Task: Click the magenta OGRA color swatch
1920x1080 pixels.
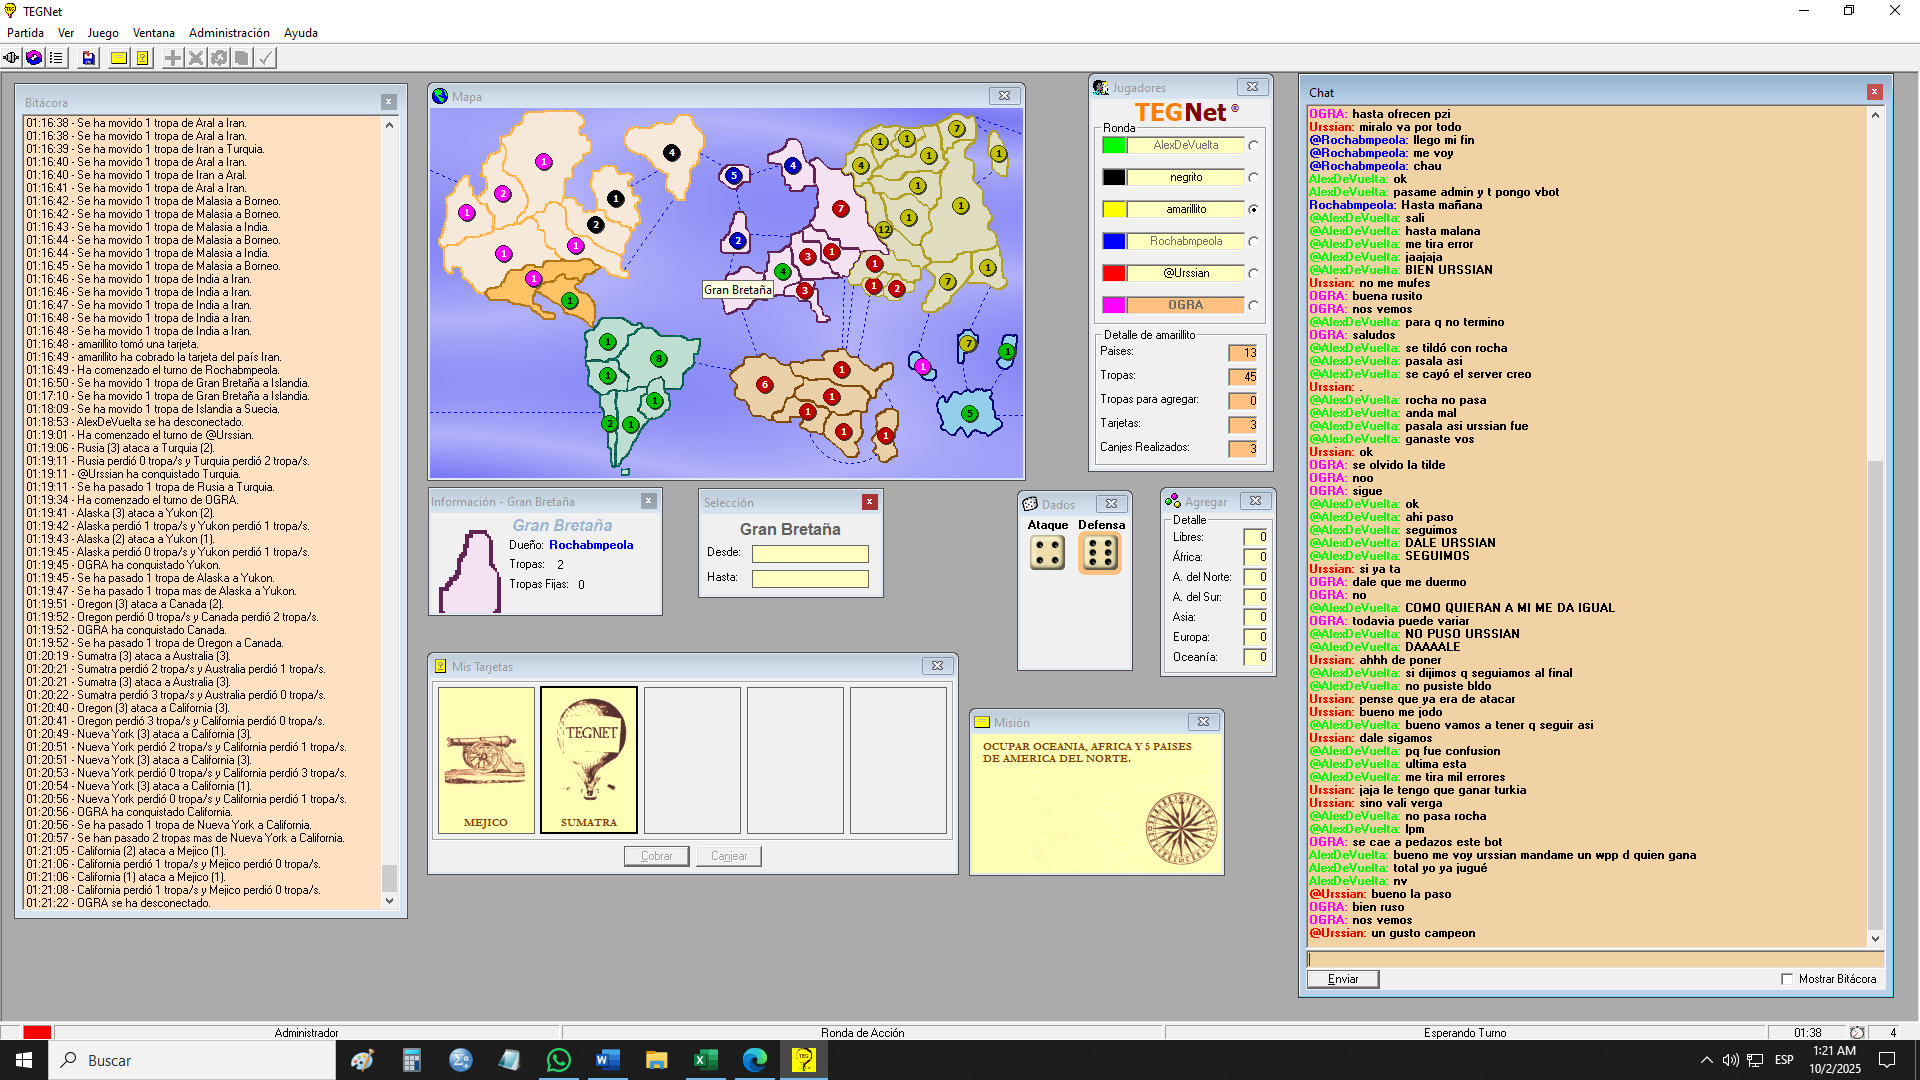Action: tap(1113, 305)
